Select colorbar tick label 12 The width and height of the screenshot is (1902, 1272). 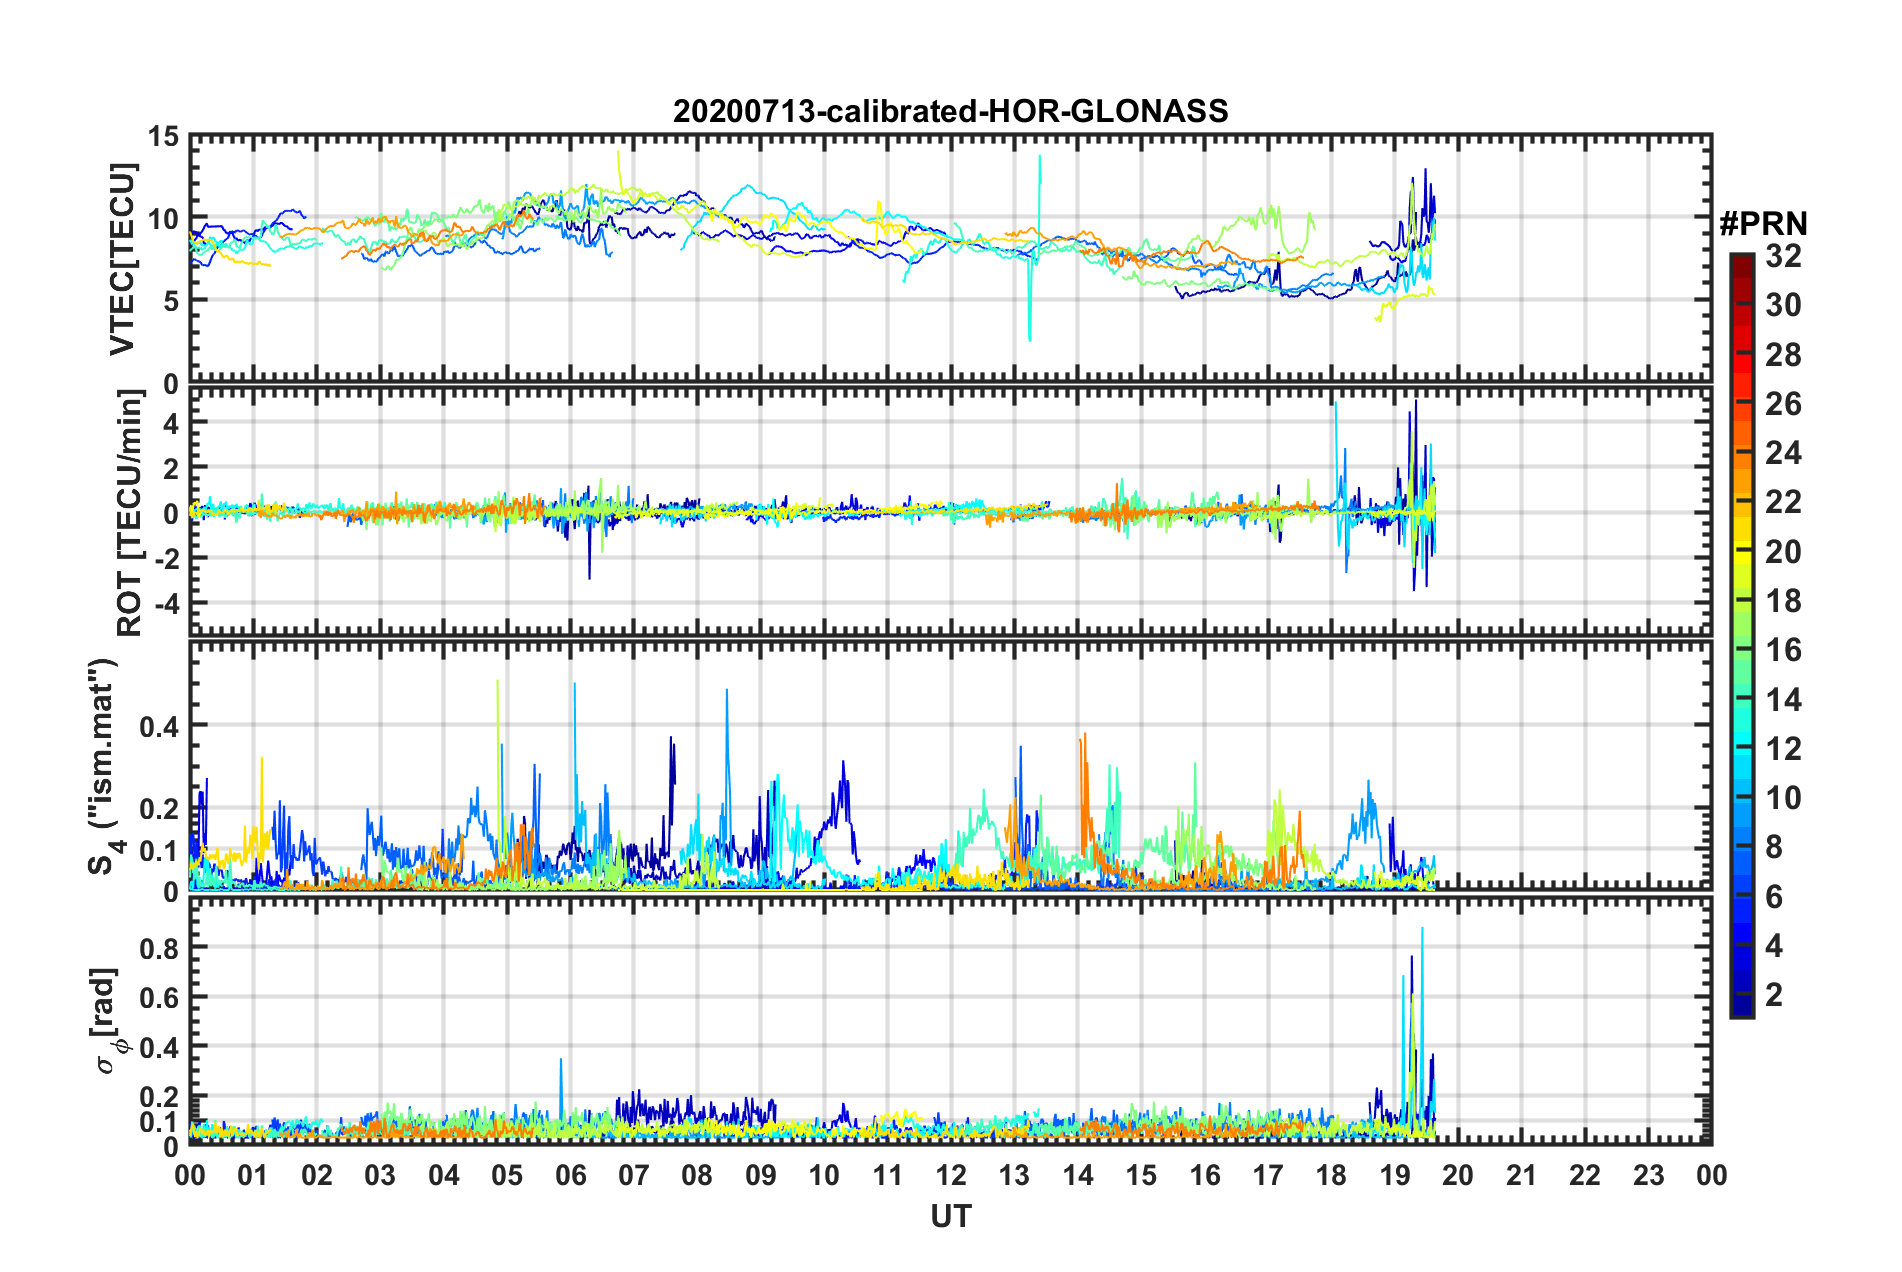click(1783, 749)
